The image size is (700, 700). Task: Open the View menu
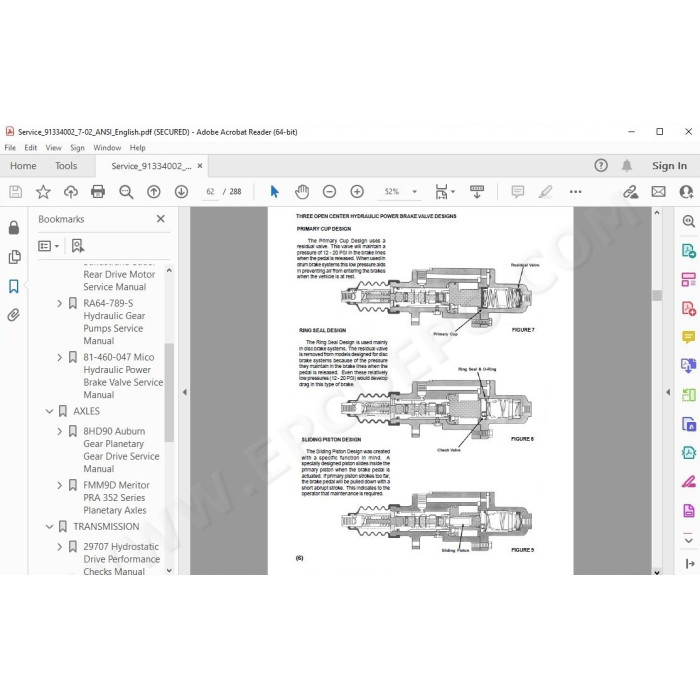(x=54, y=148)
